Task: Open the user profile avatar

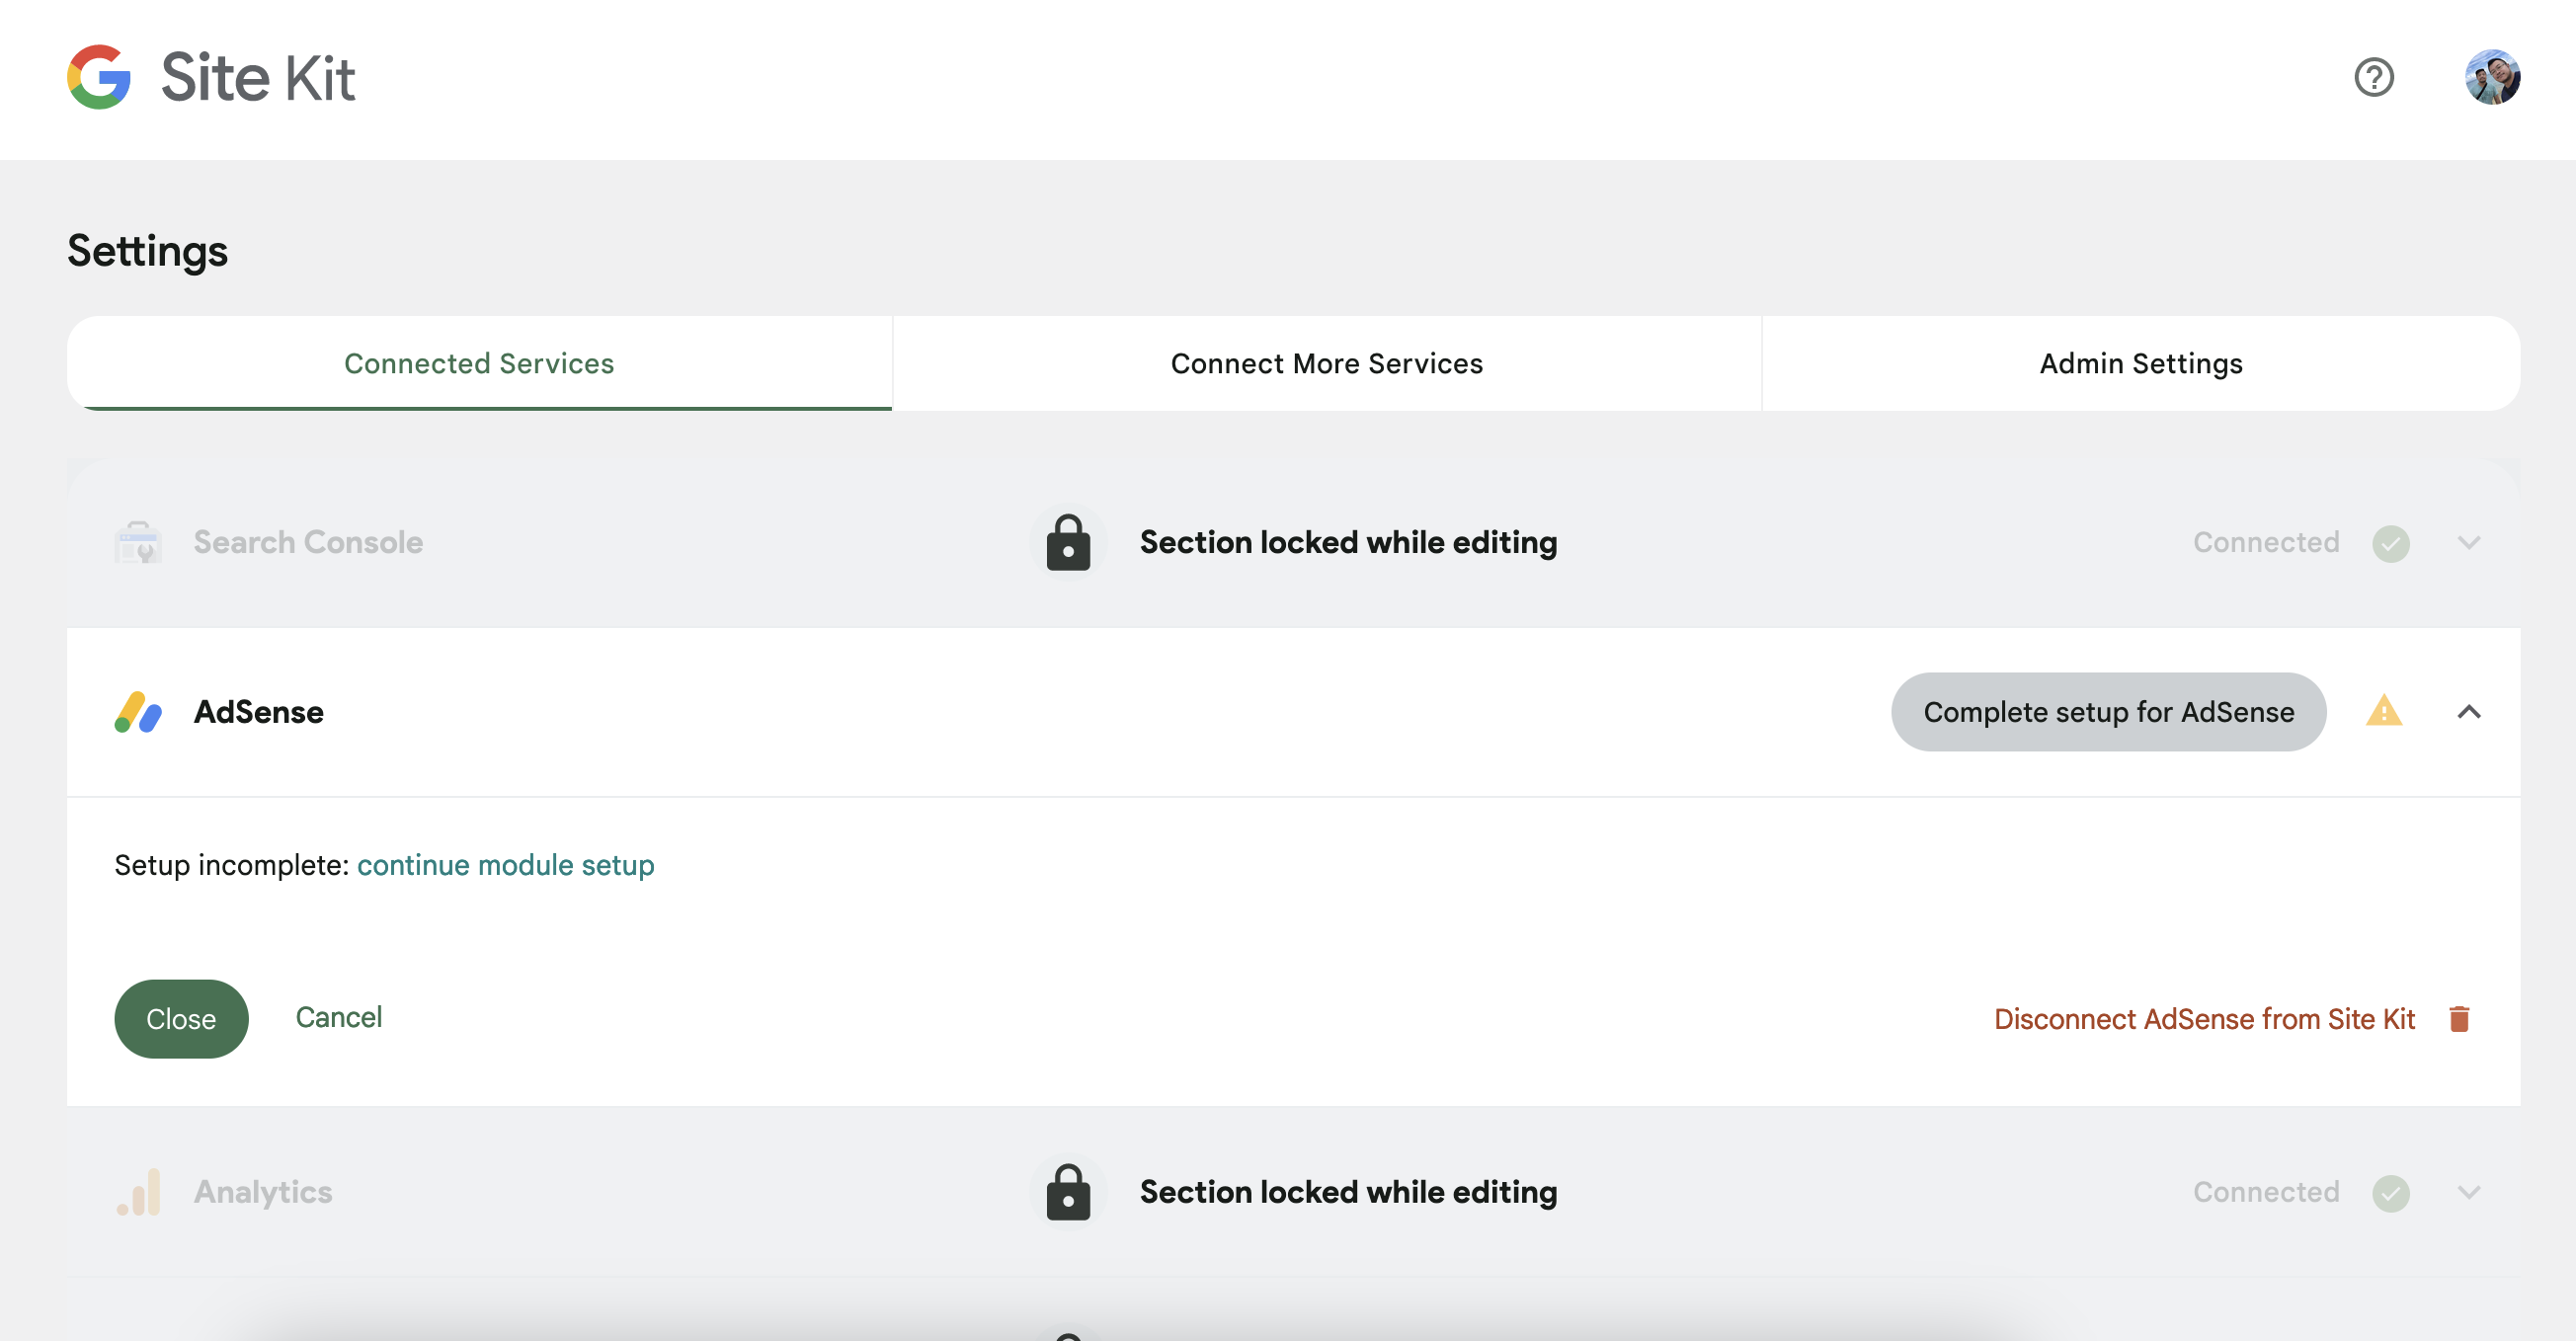Action: (x=2491, y=77)
